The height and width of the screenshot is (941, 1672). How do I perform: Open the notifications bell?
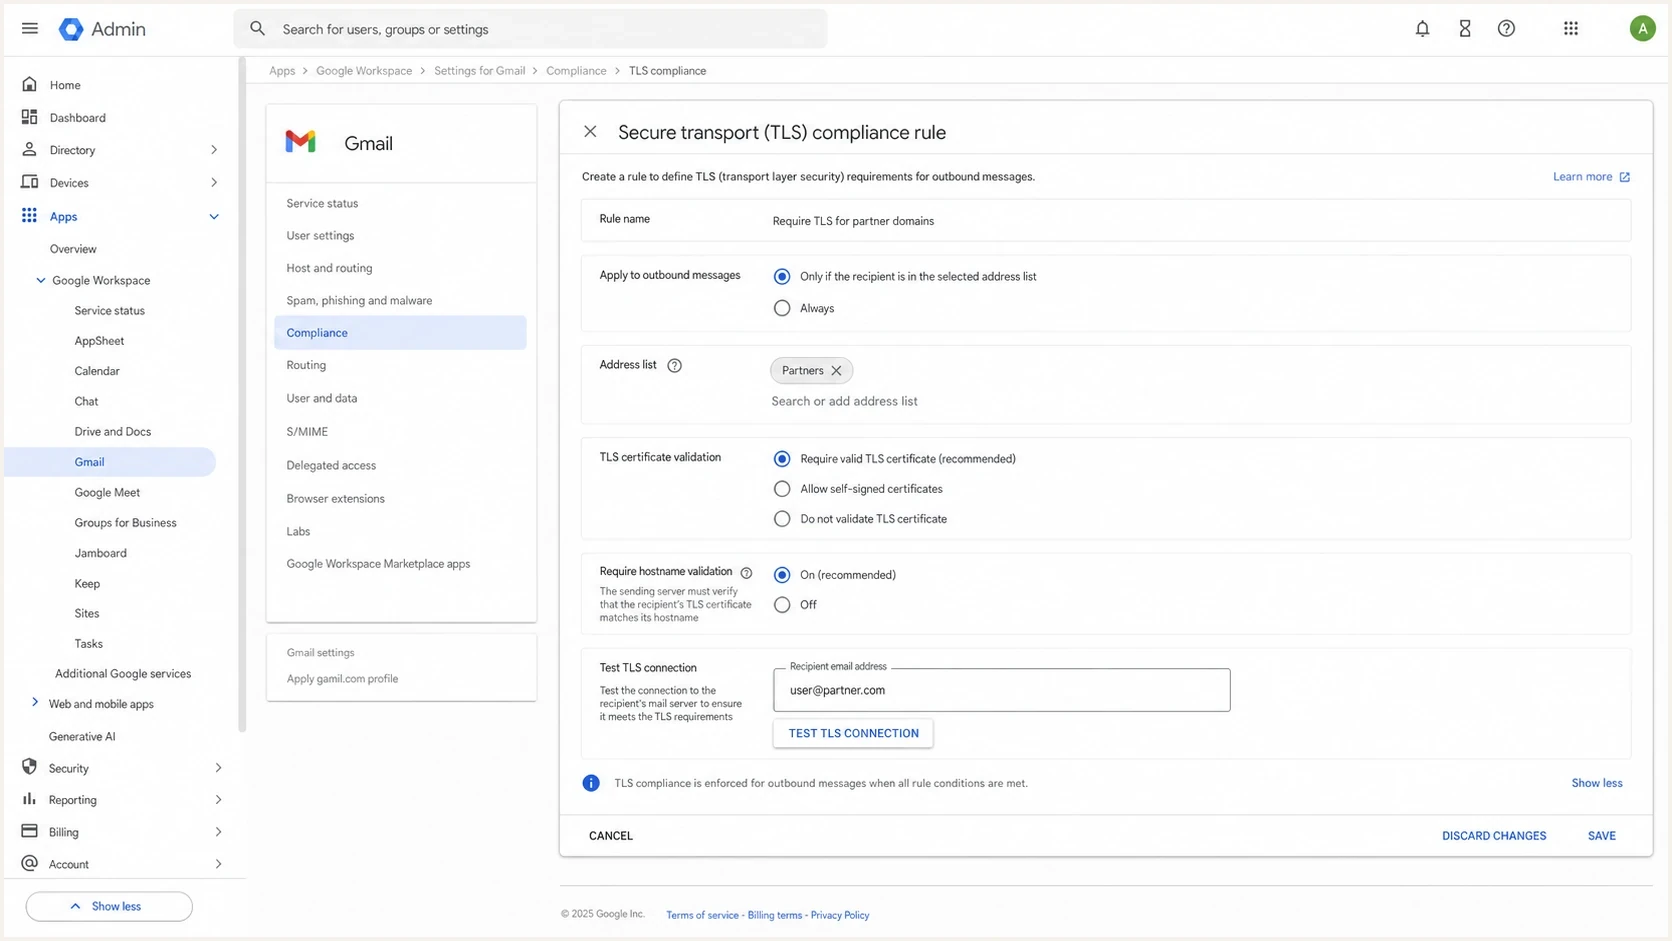coord(1422,29)
